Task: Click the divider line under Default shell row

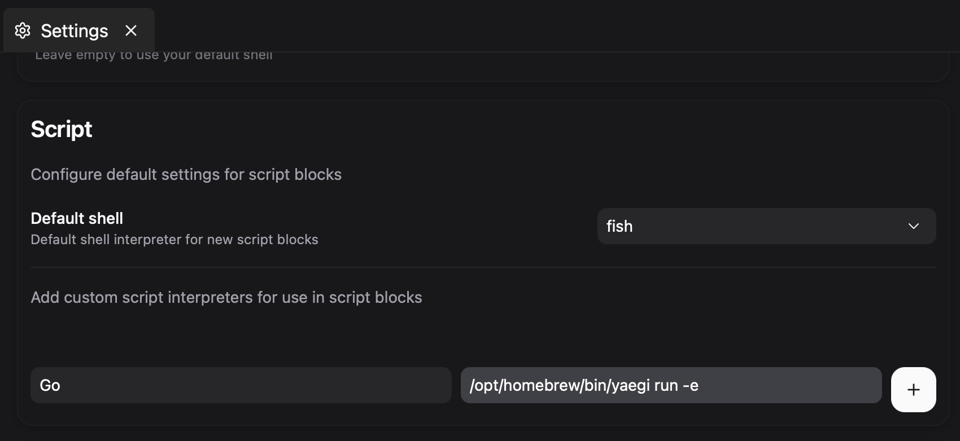Action: (483, 267)
